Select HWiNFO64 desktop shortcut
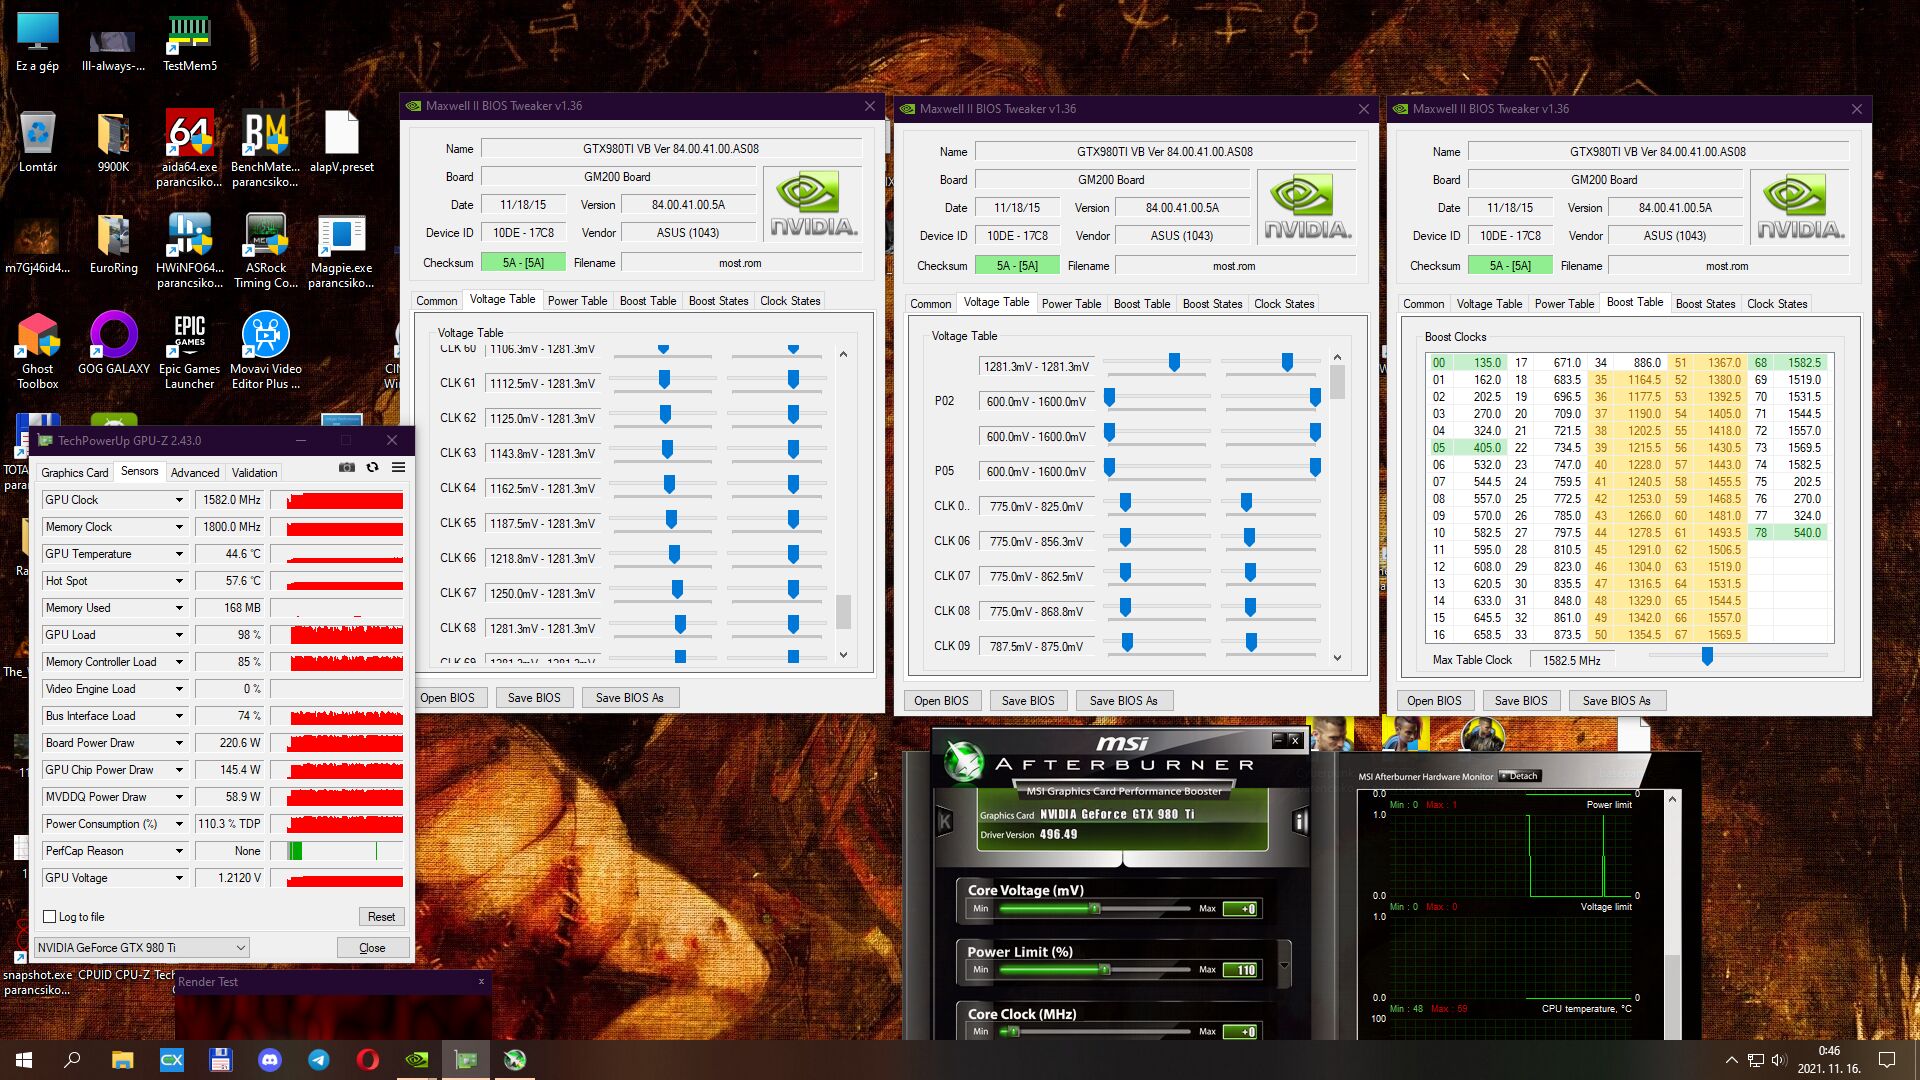The height and width of the screenshot is (1080, 1920). coord(189,250)
